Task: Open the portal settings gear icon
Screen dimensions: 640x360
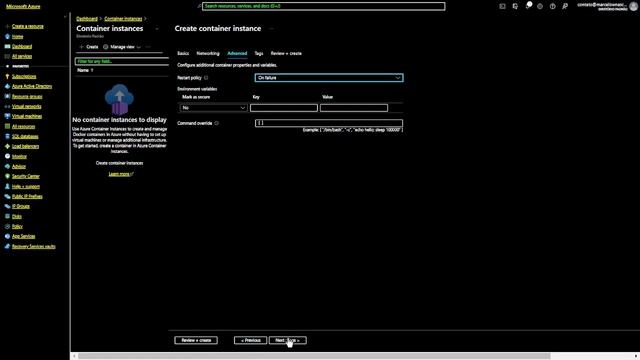Action: pyautogui.click(x=540, y=6)
